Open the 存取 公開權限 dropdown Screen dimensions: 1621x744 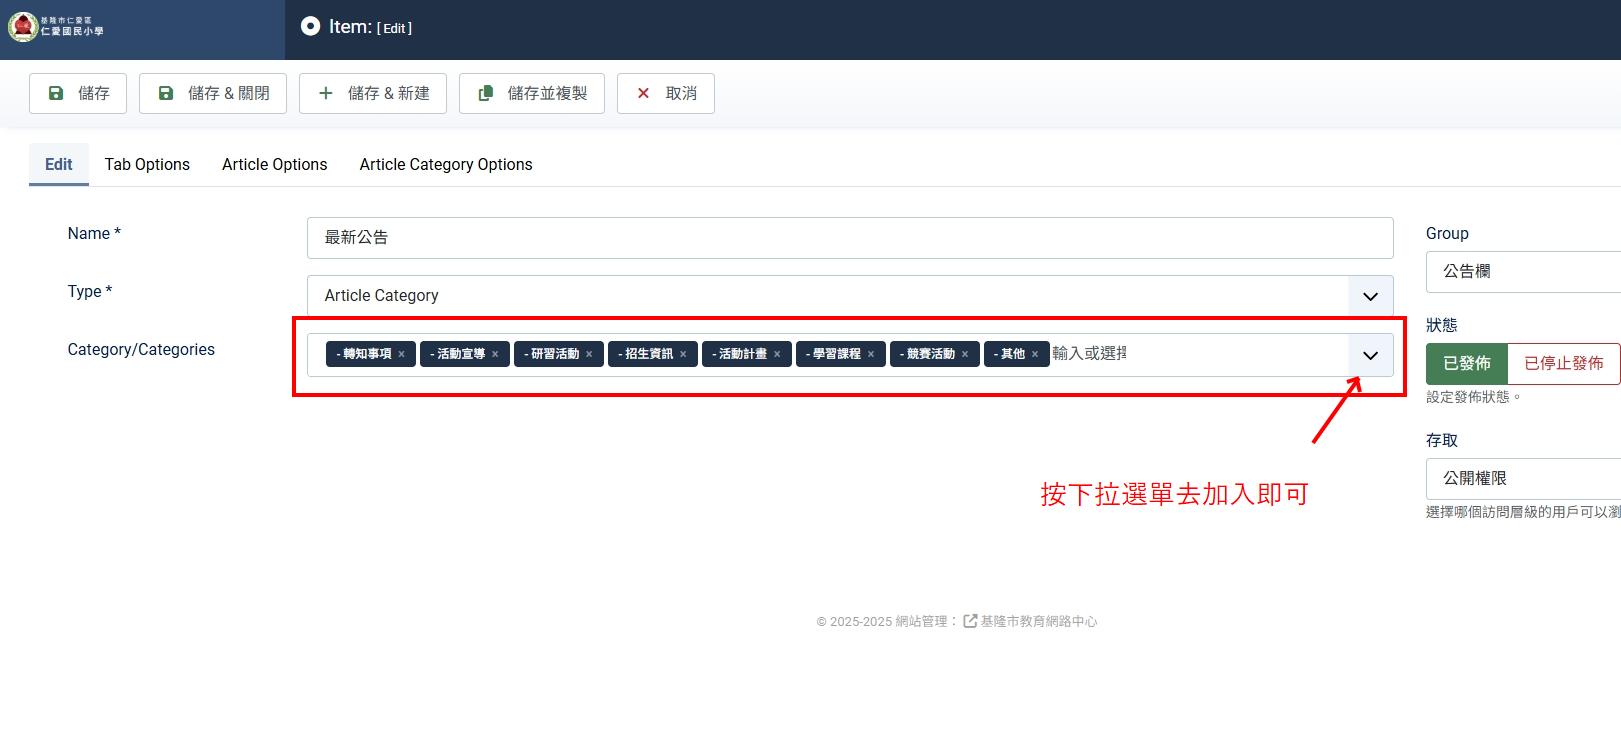pos(1523,479)
